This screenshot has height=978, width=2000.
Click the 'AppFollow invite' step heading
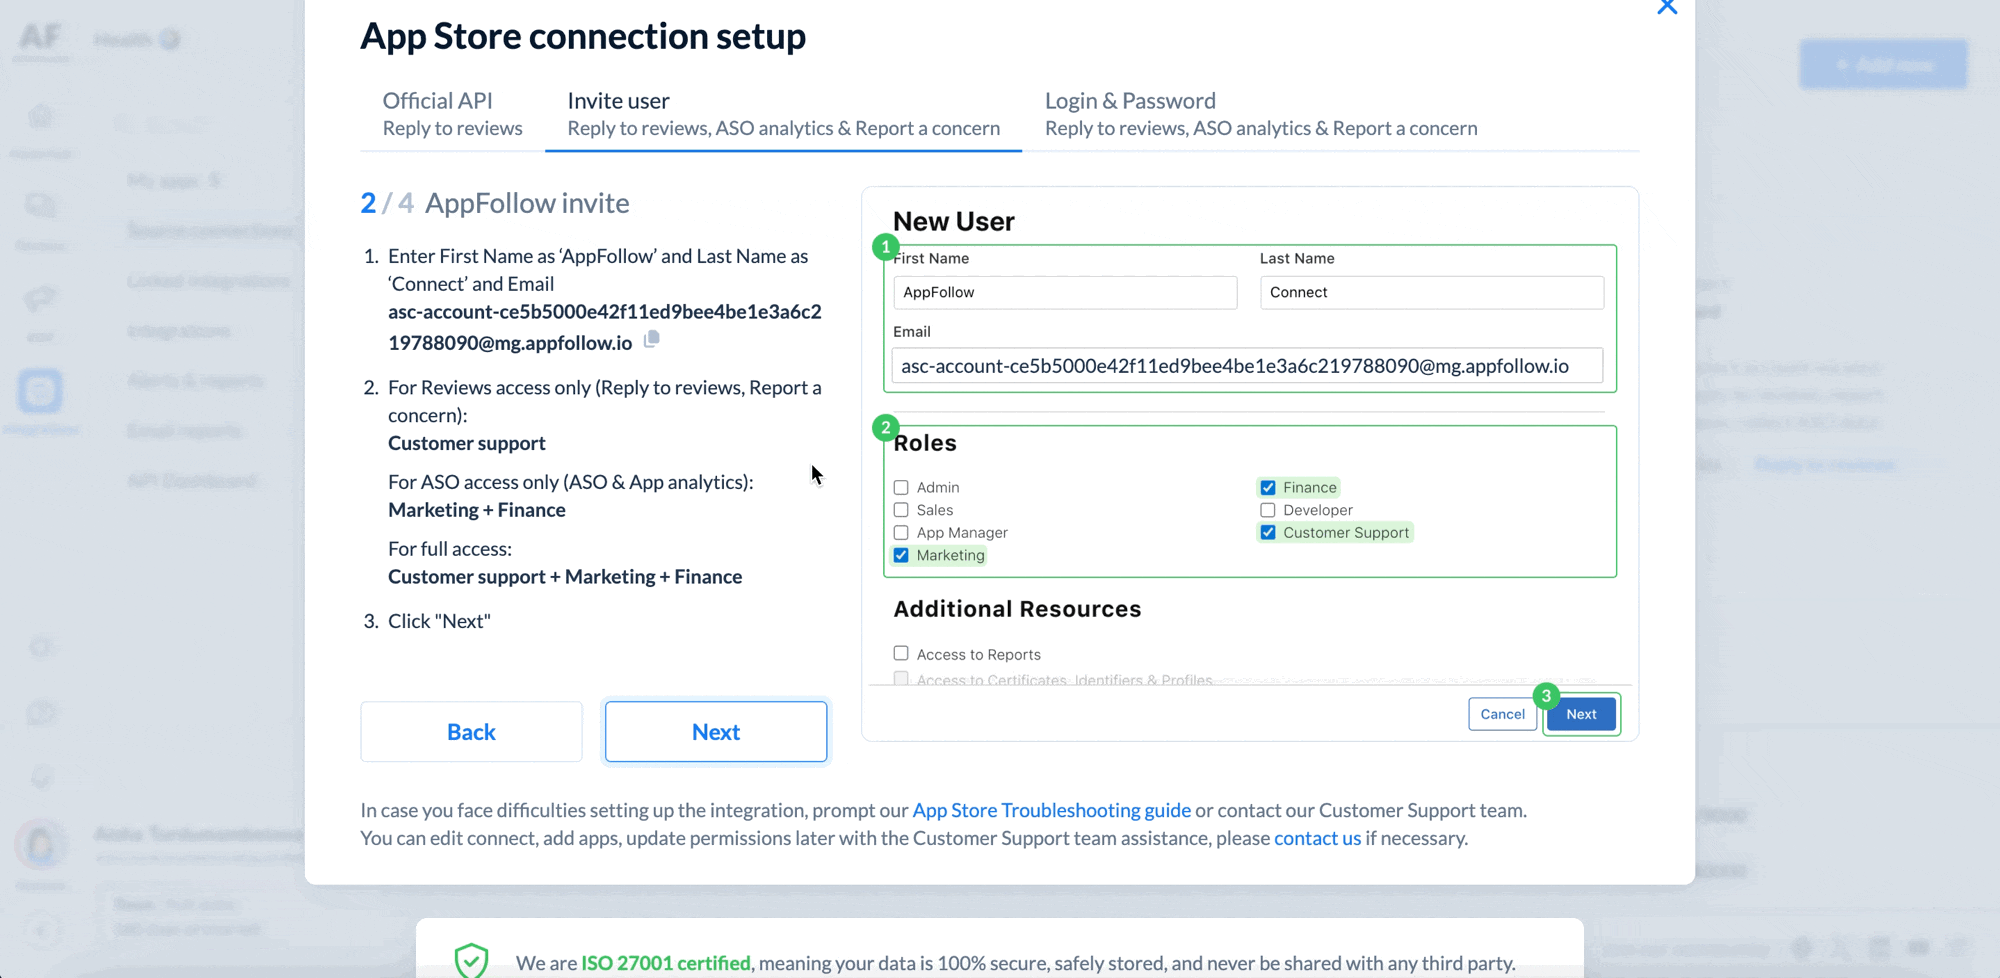coord(527,203)
